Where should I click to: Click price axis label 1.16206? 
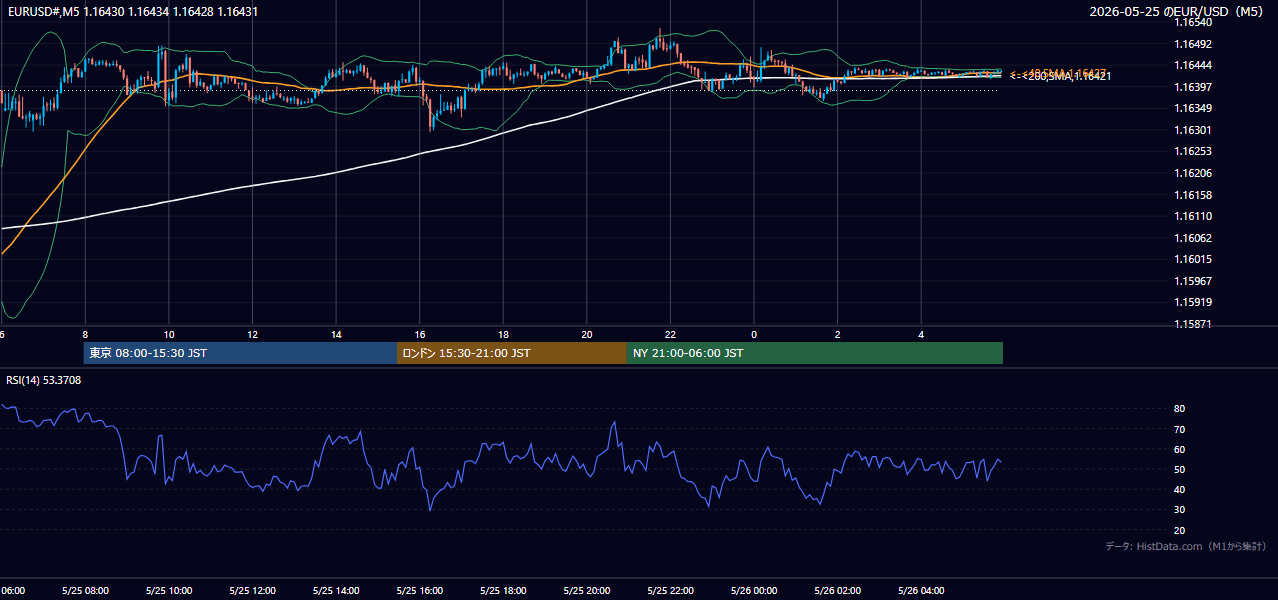click(1192, 173)
